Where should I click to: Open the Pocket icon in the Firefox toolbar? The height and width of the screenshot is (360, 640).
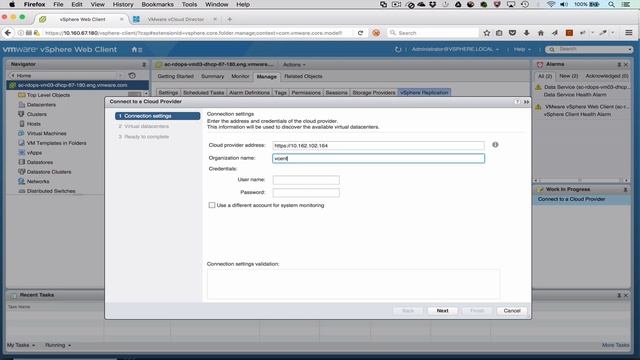coord(512,33)
